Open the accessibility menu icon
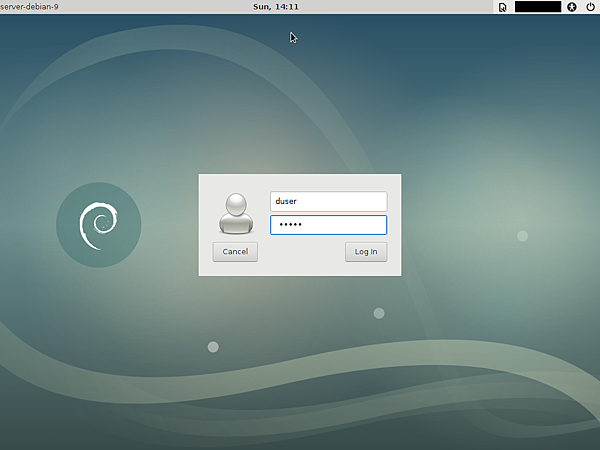 pos(572,7)
